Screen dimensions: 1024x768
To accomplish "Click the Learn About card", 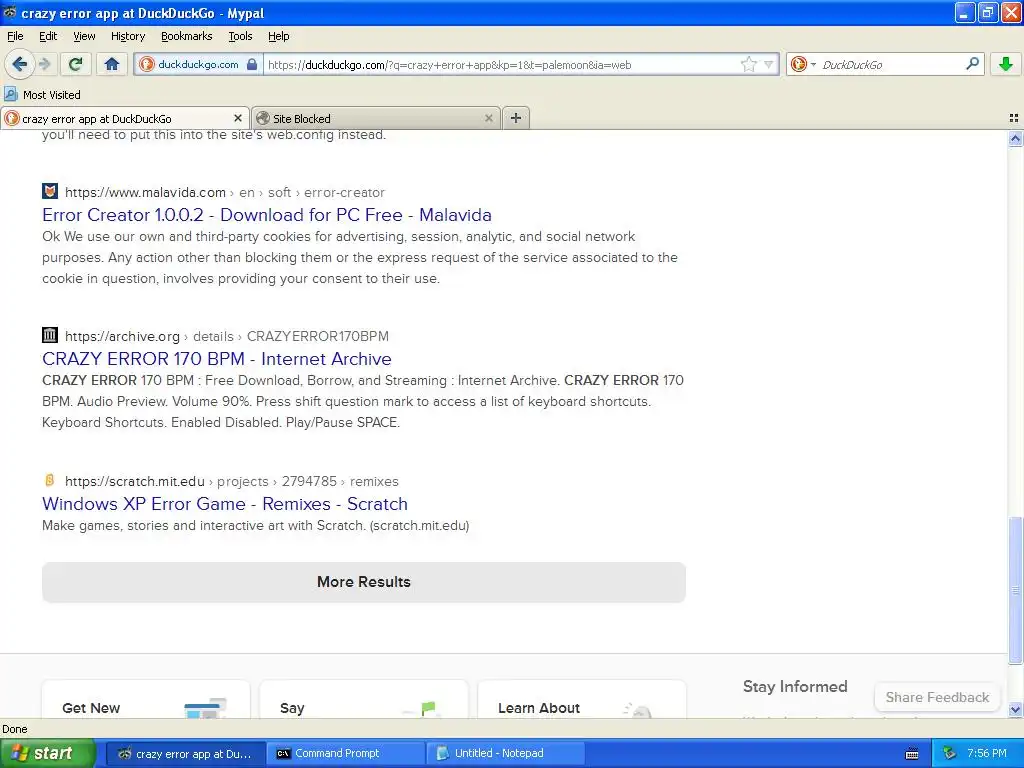I will point(582,699).
